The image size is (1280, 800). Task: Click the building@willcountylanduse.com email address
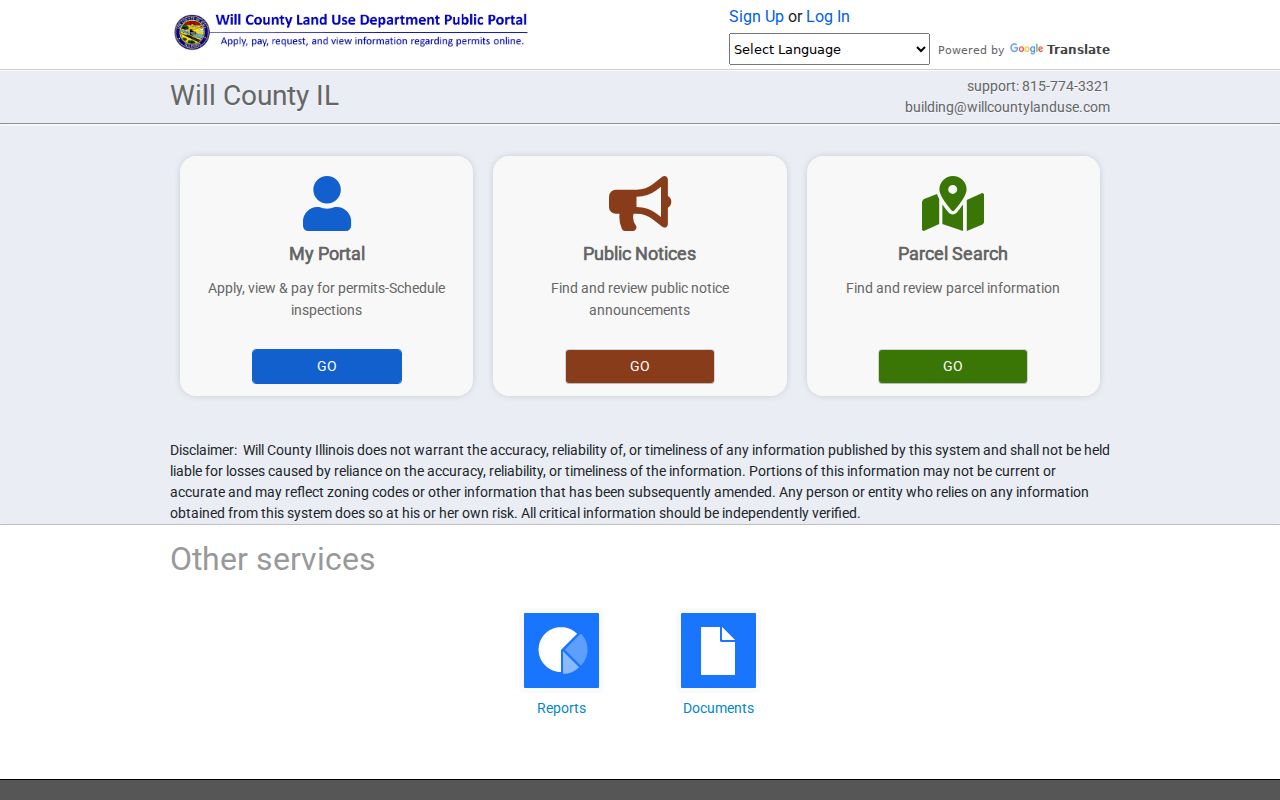coord(1007,107)
